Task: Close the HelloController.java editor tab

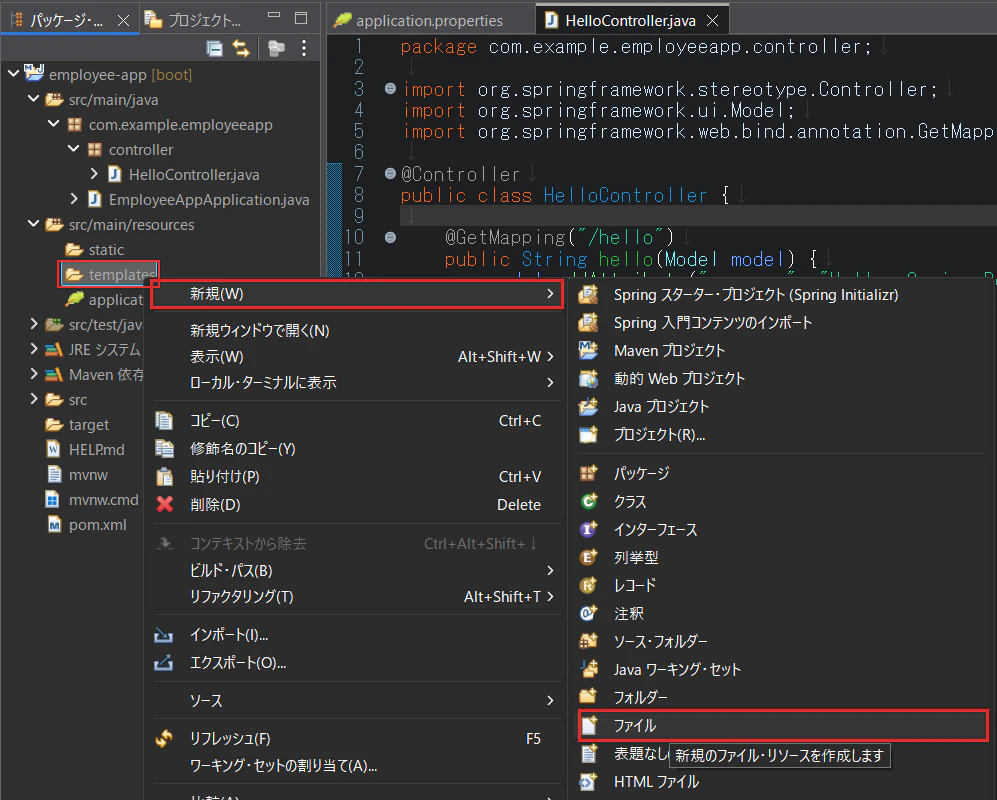Action: click(713, 21)
